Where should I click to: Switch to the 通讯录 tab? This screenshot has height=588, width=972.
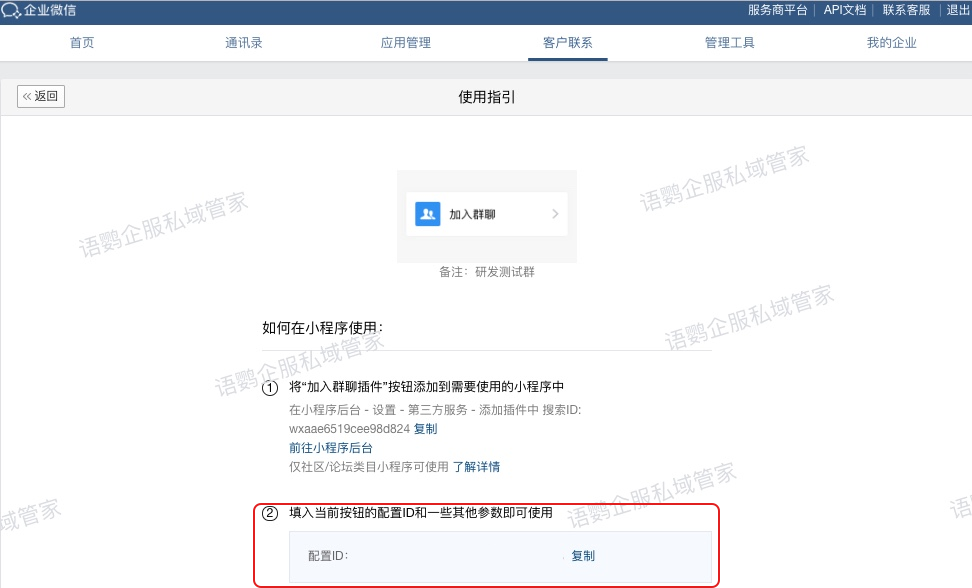tap(244, 43)
